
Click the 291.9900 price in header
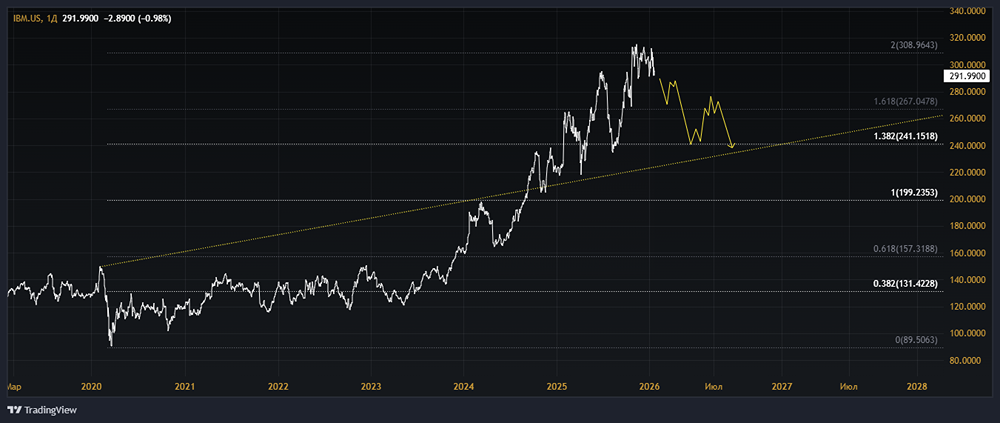(80, 19)
